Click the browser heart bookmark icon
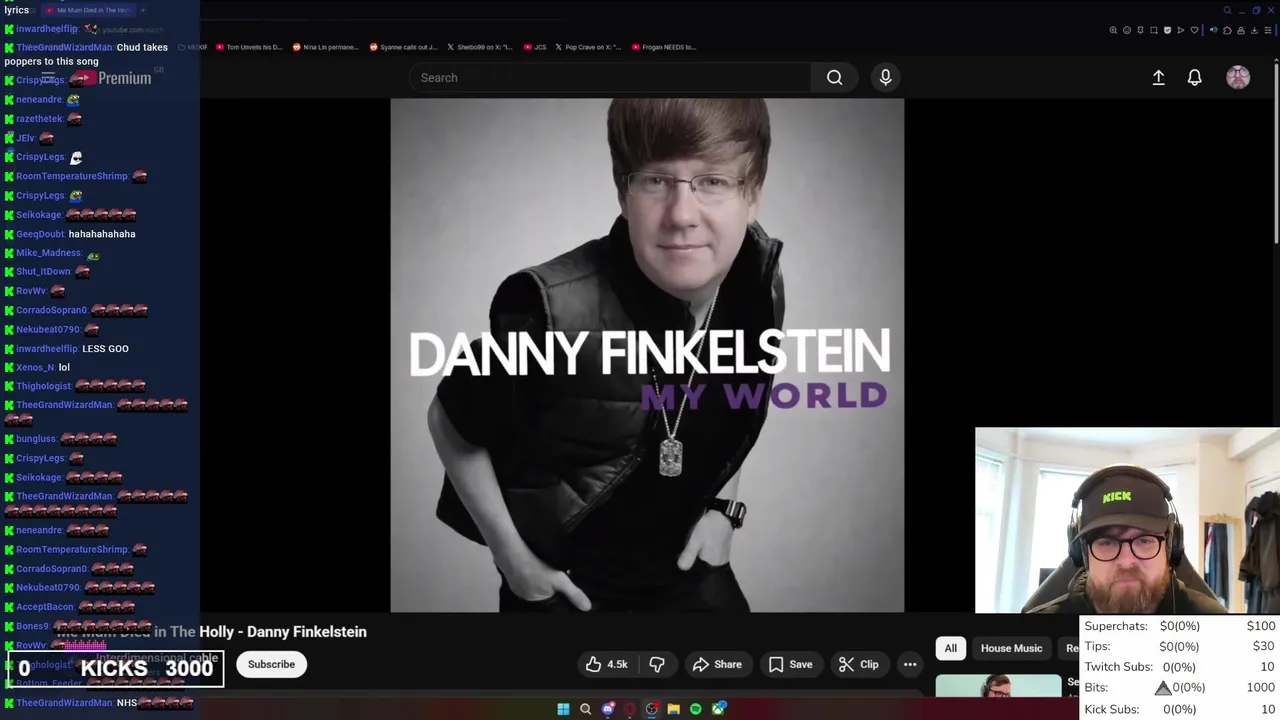Image resolution: width=1280 pixels, height=720 pixels. 1194,30
